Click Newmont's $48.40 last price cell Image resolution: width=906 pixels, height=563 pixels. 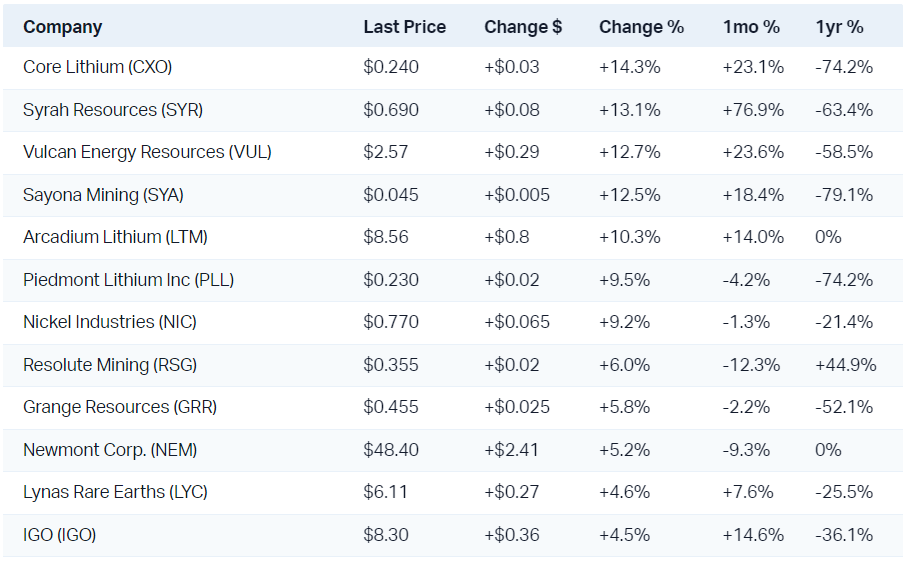pyautogui.click(x=391, y=450)
